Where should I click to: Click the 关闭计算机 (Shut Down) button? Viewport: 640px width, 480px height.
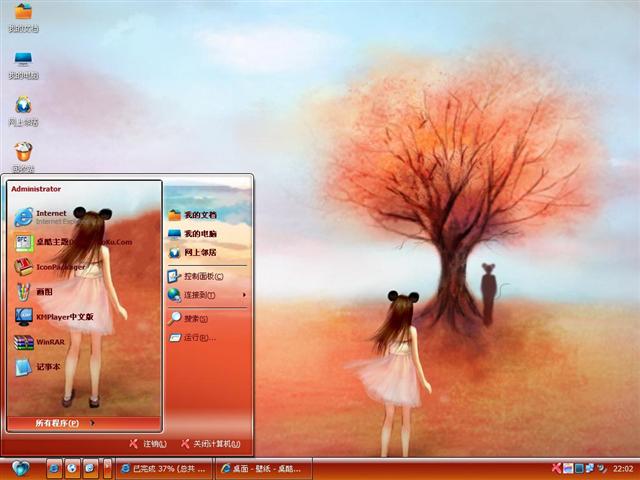click(x=211, y=443)
